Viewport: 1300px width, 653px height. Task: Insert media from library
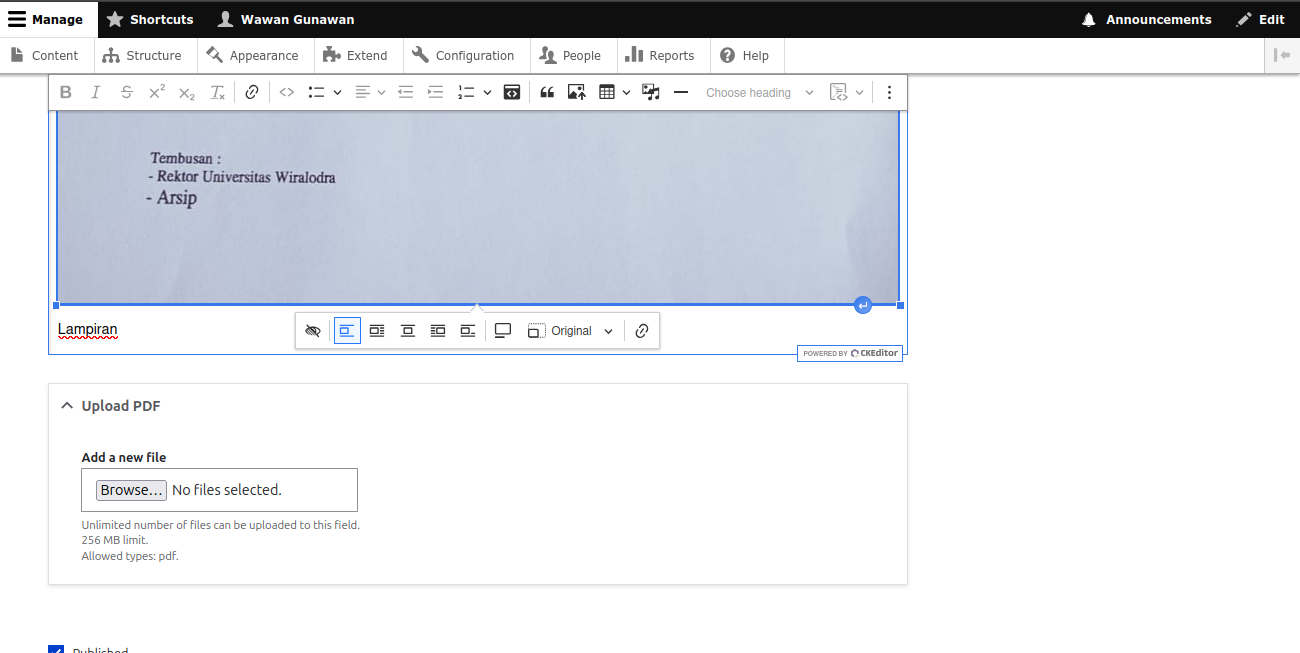coord(651,92)
